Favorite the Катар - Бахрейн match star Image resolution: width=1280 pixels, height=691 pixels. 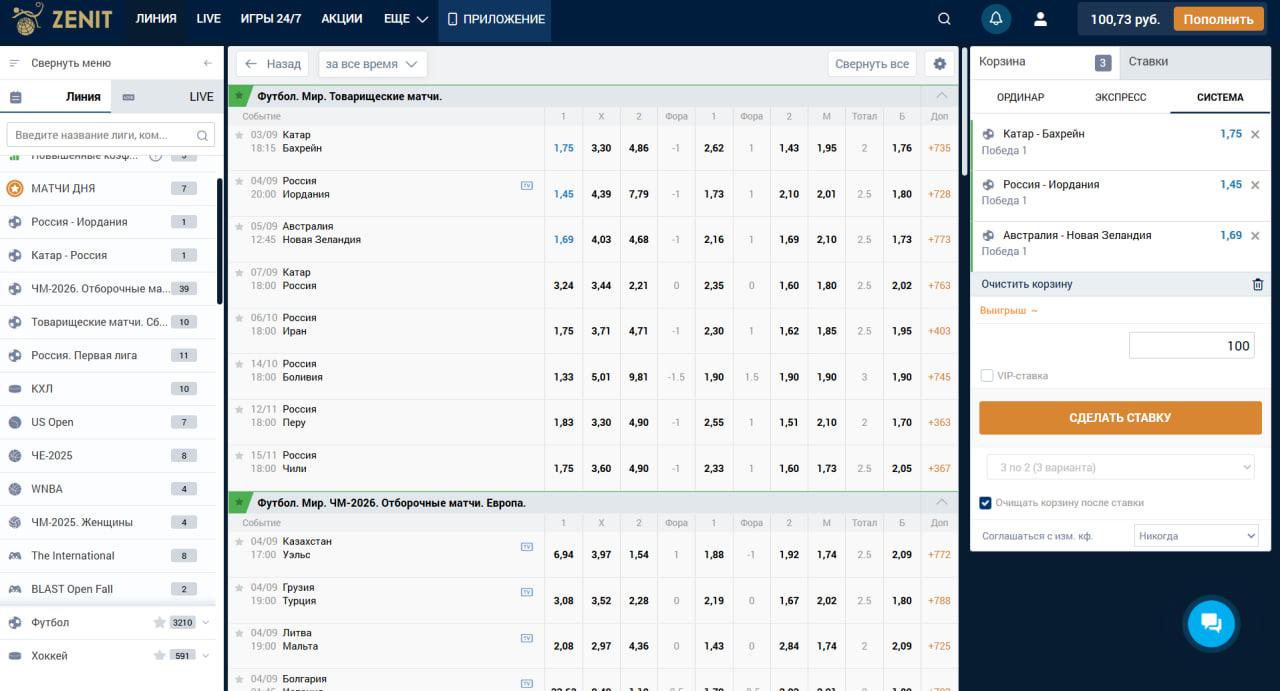click(239, 134)
